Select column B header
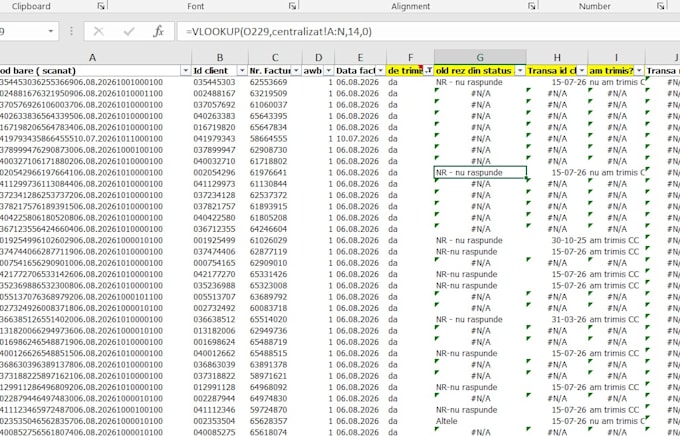Screen dimensions: 680x436 click(x=220, y=57)
